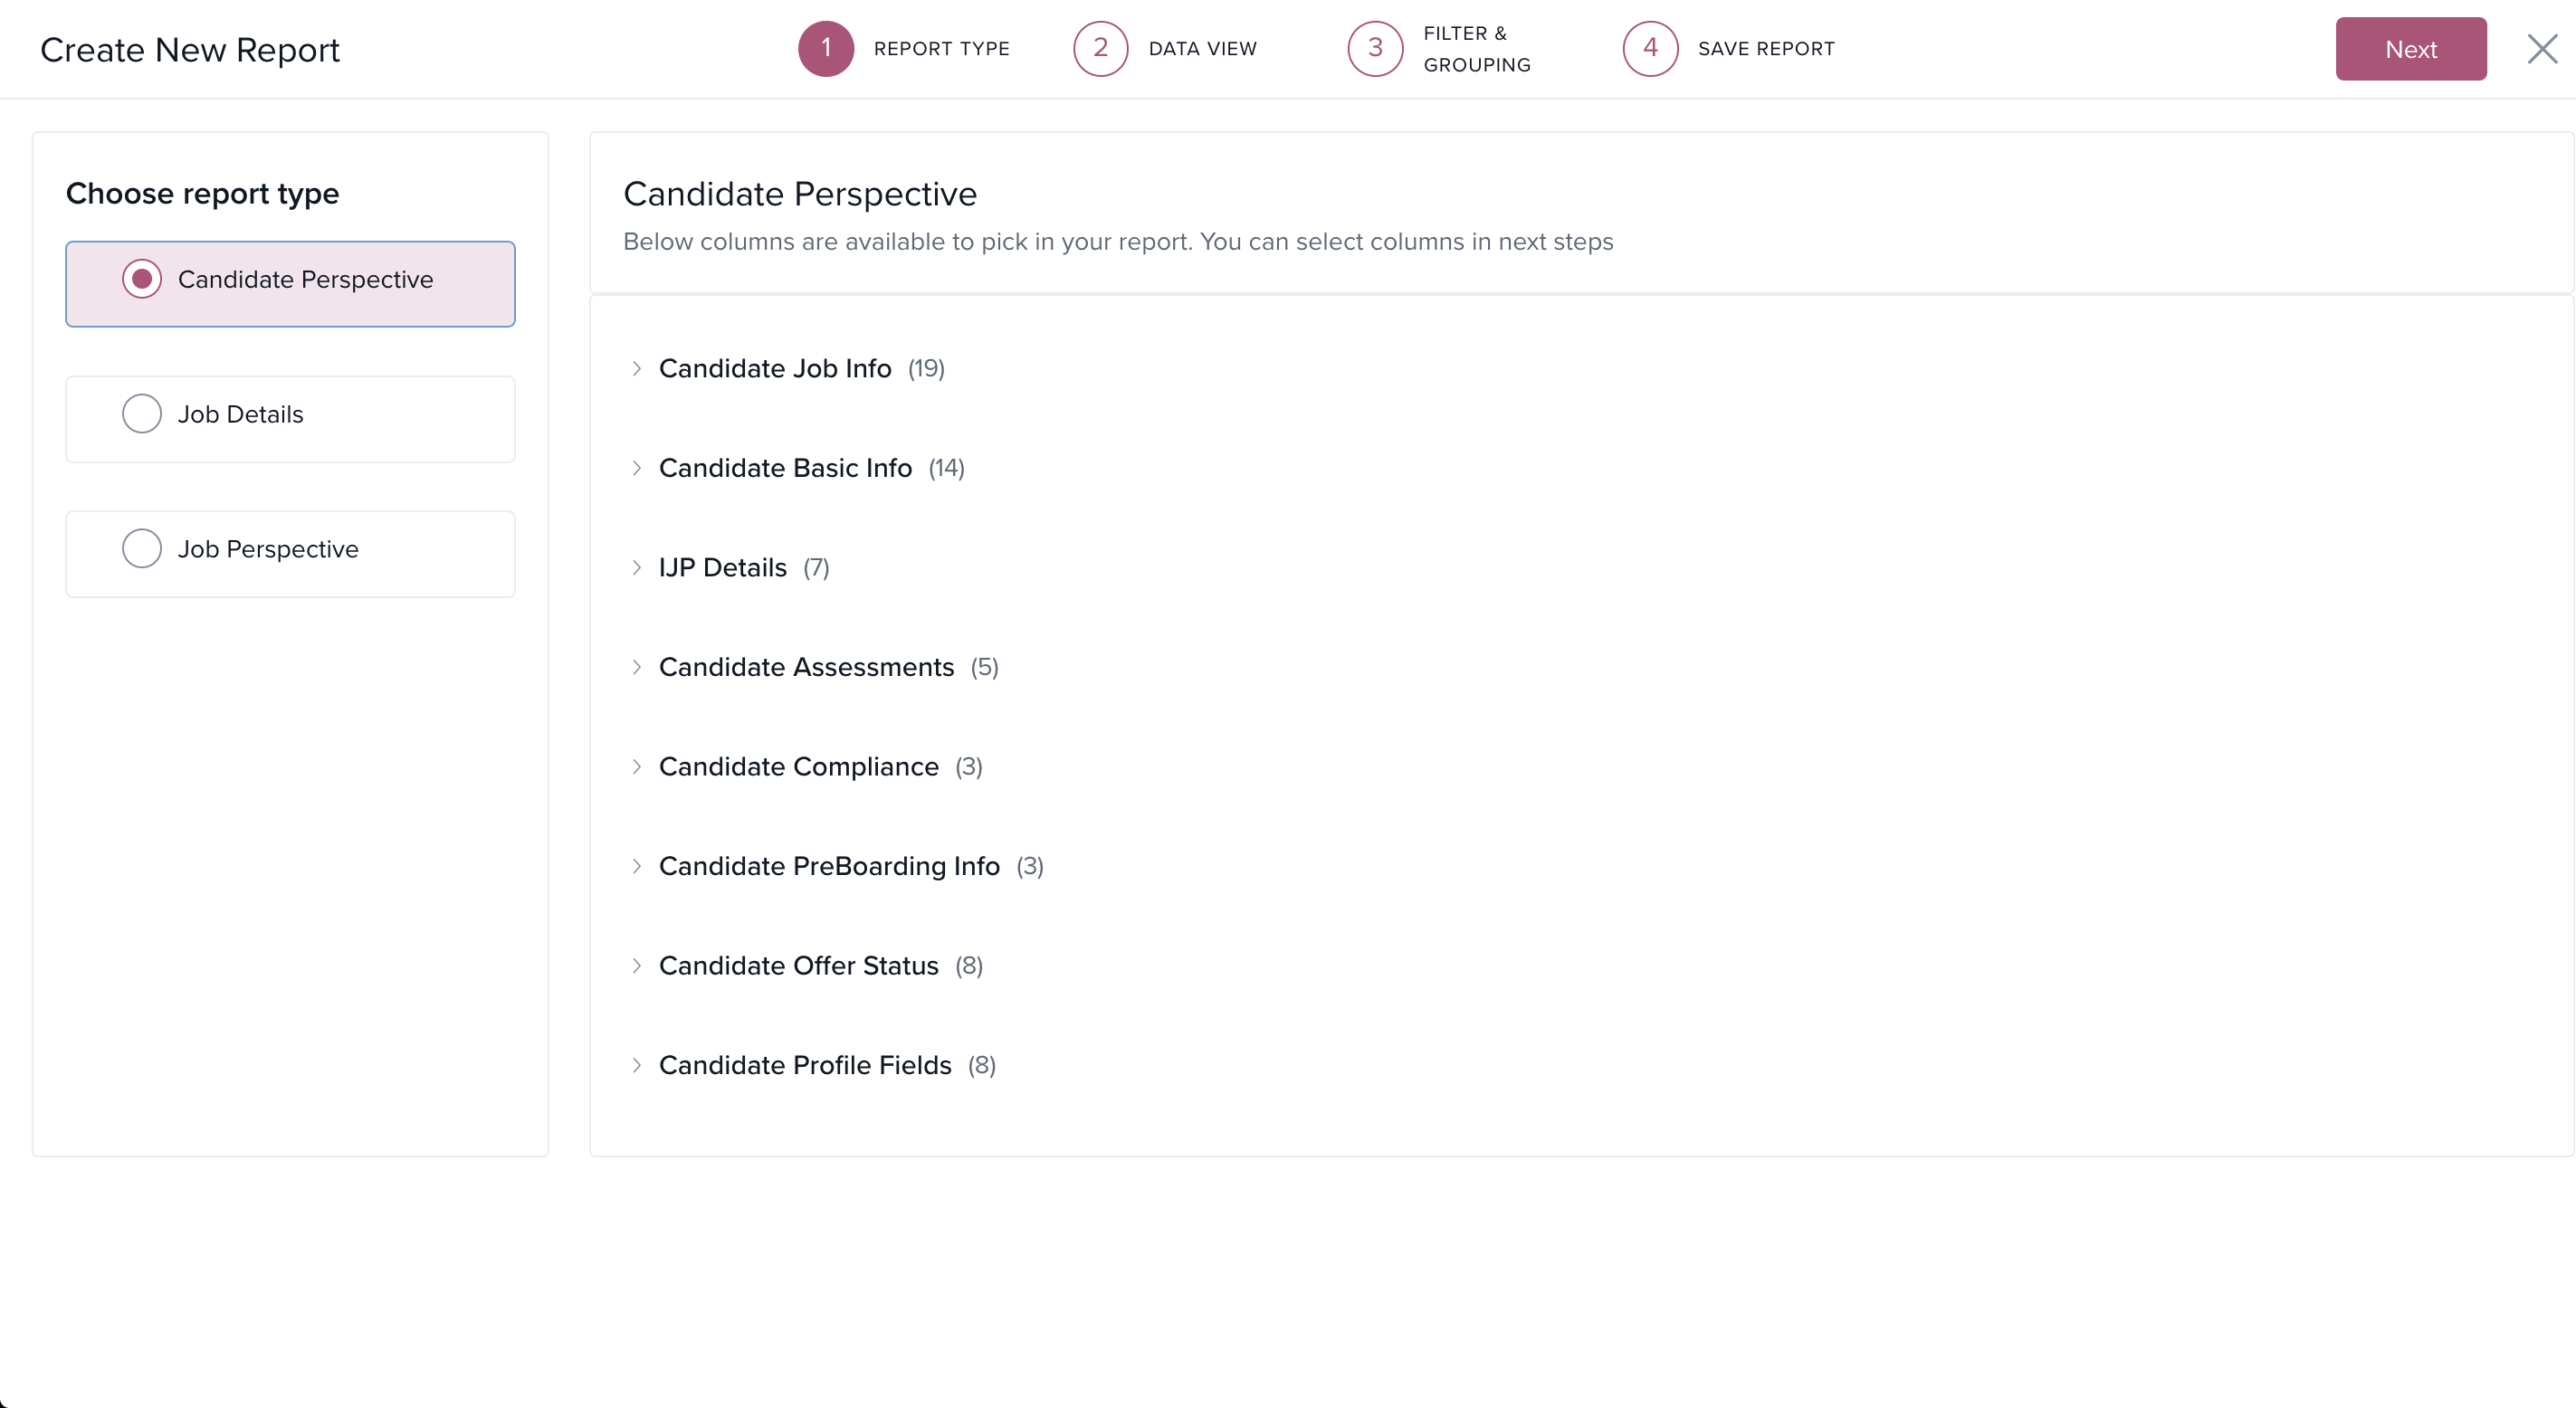Go to the DATA VIEW step label
This screenshot has height=1408, width=2576.
(1202, 48)
